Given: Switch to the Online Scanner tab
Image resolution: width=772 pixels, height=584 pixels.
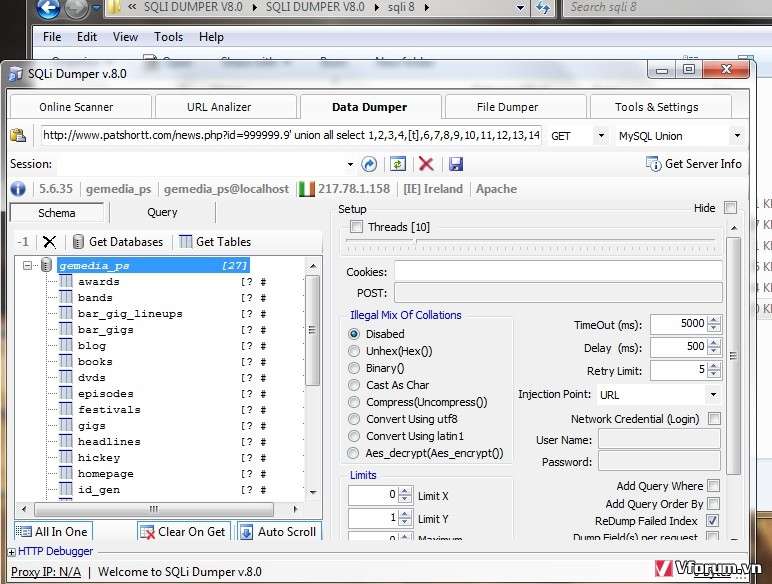Looking at the screenshot, I should [76, 107].
